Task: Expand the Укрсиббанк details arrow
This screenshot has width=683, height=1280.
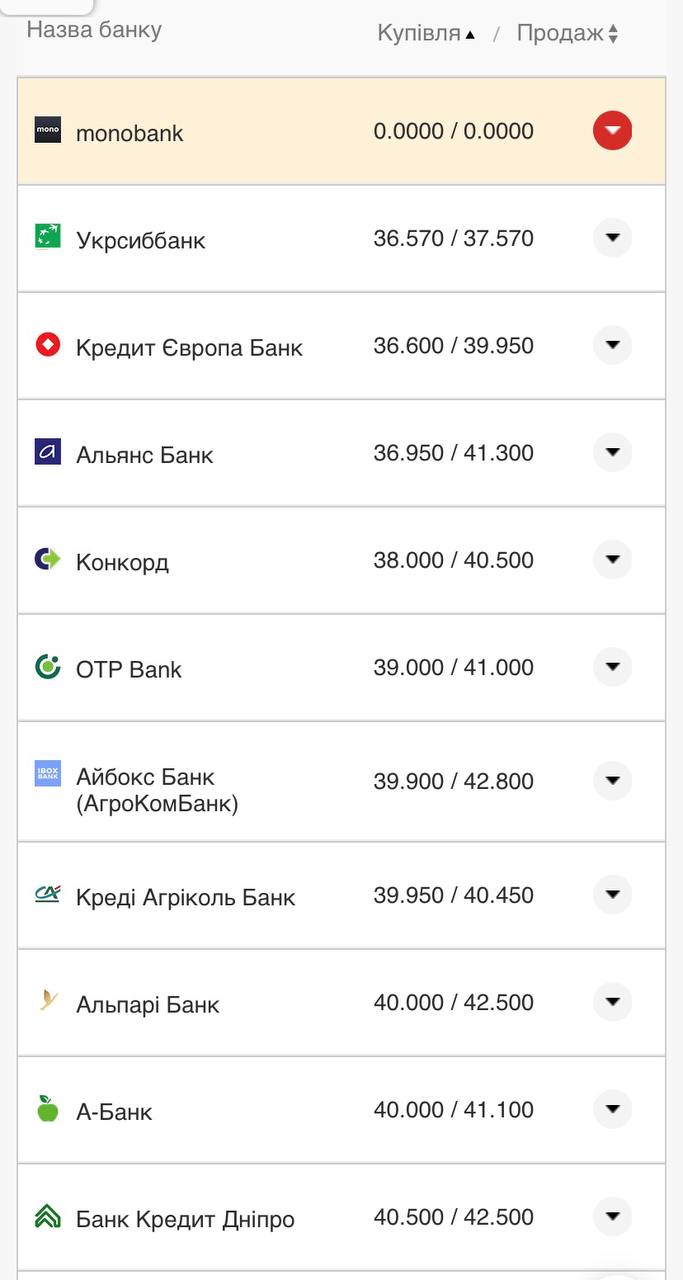Action: point(612,238)
